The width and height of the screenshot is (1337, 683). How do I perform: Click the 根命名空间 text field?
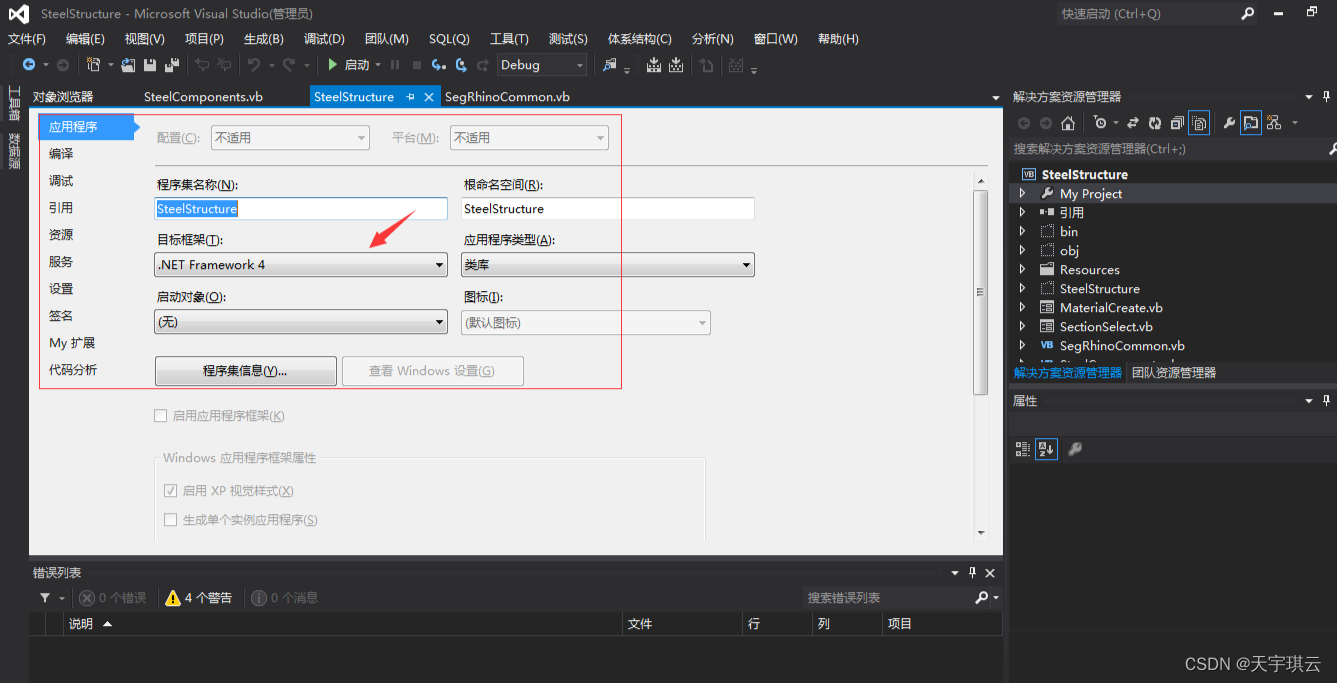click(x=608, y=209)
